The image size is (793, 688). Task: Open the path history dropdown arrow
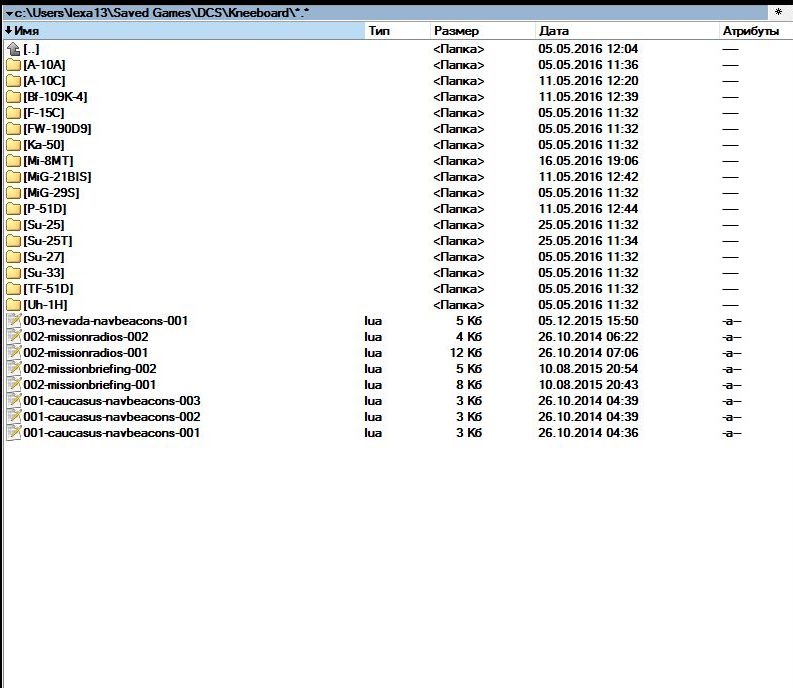[9, 13]
